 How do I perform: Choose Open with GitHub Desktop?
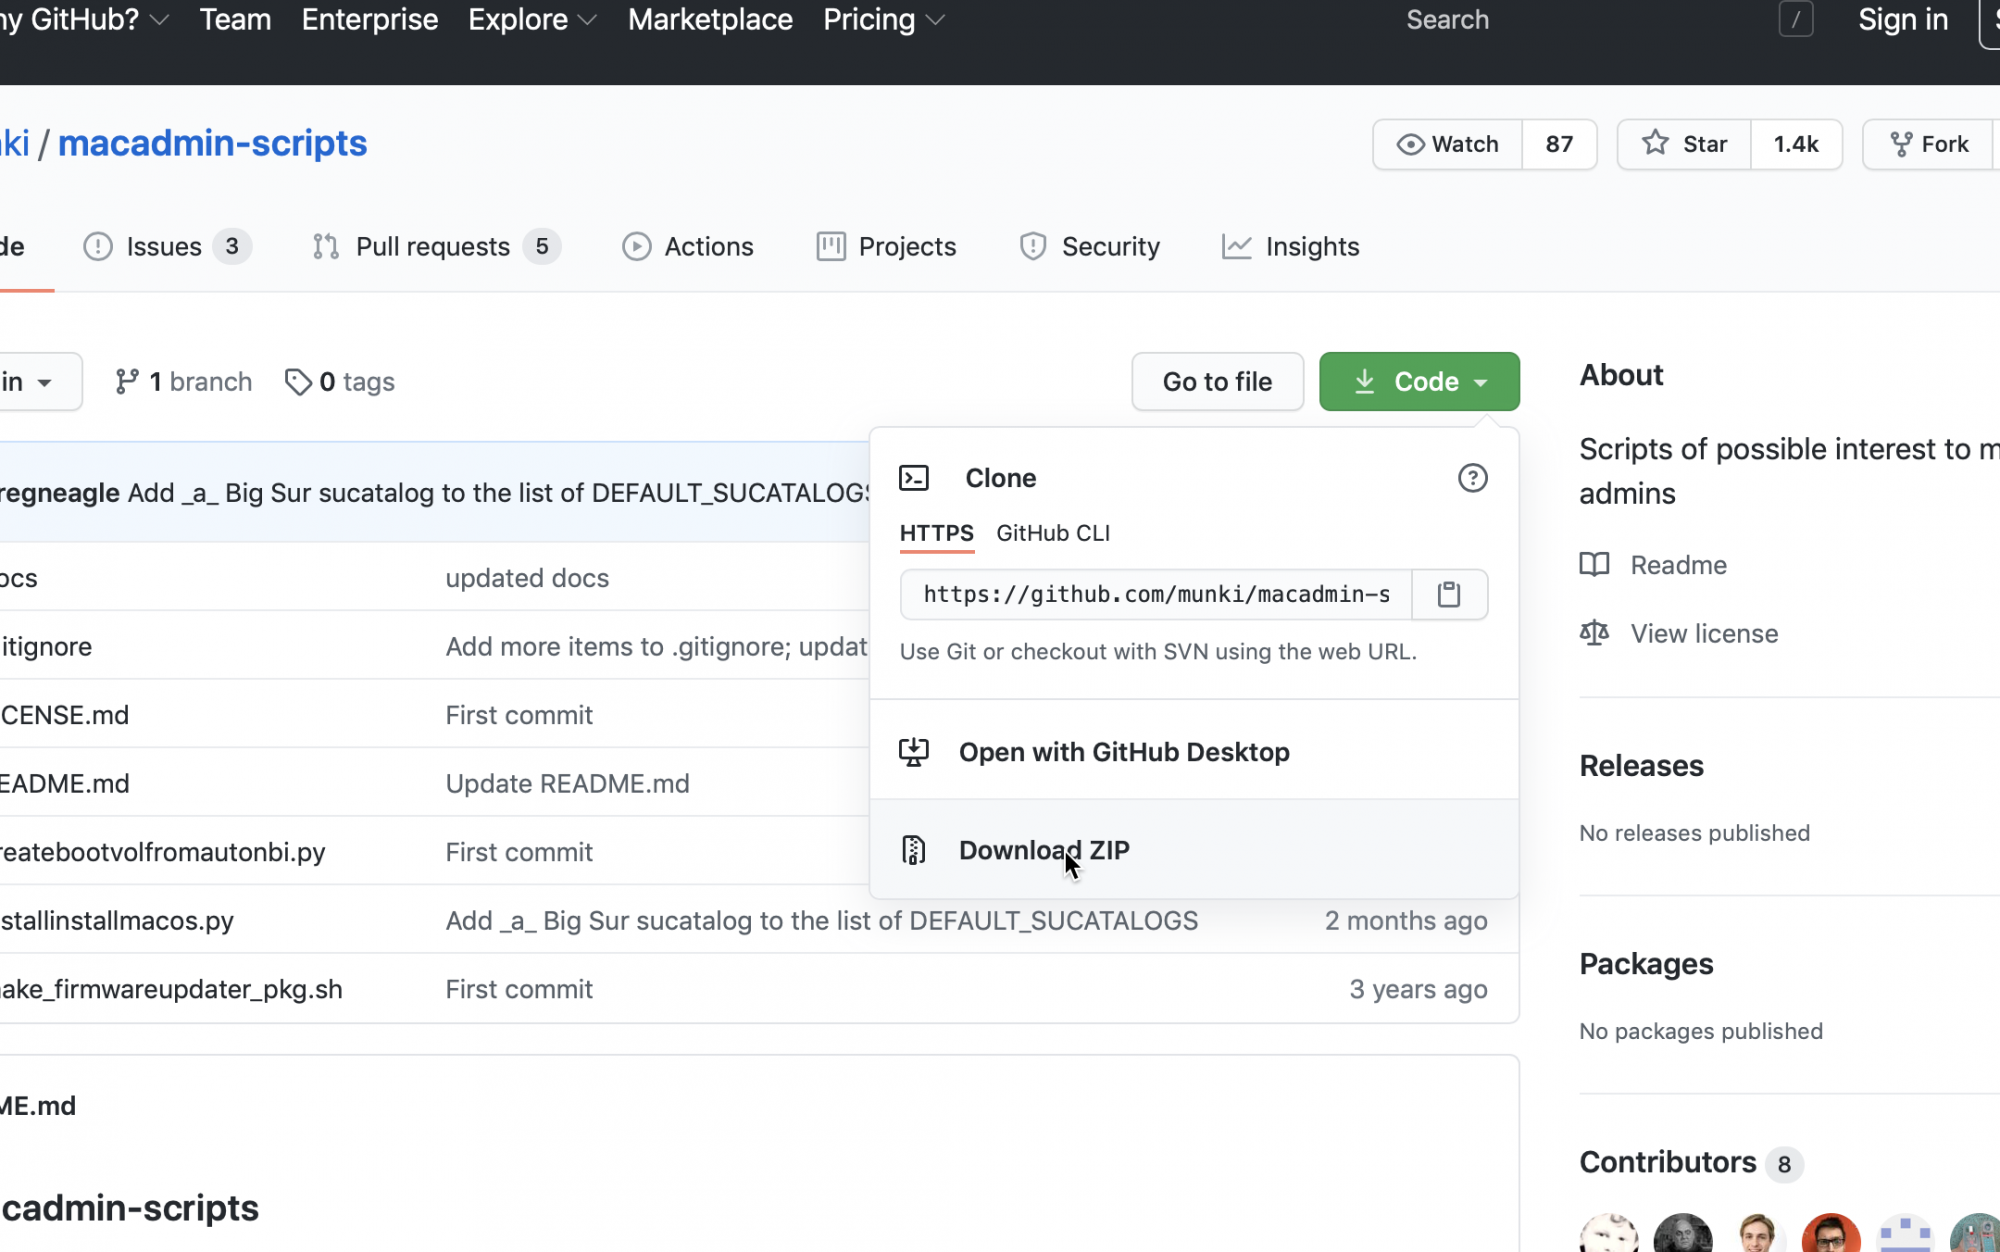(x=1194, y=752)
